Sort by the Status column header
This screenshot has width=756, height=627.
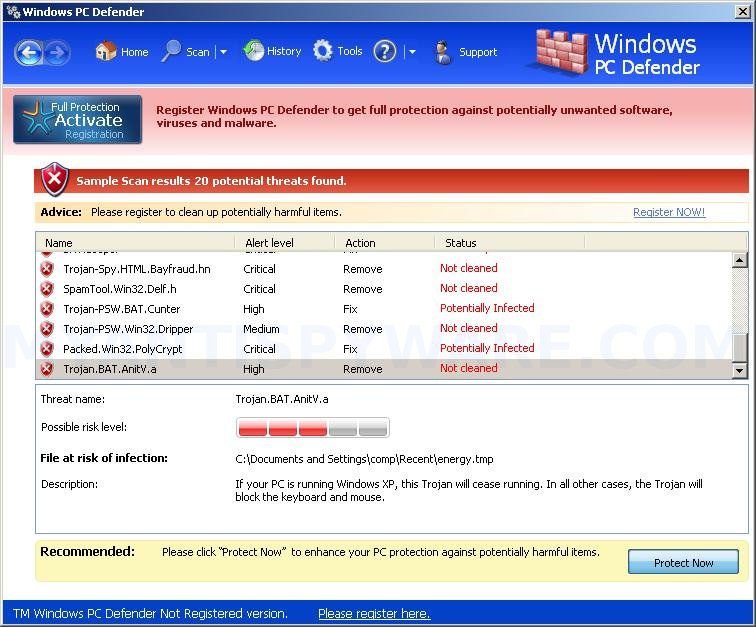pos(510,243)
